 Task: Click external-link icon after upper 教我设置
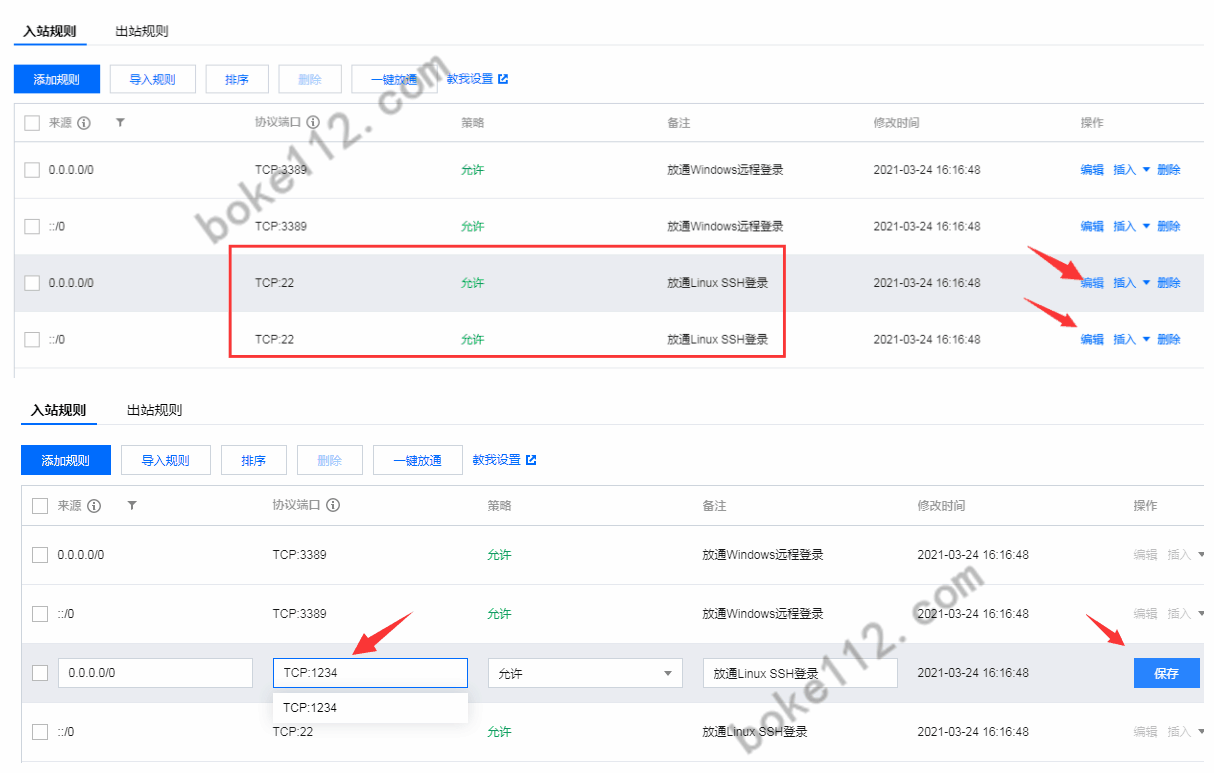tap(503, 78)
